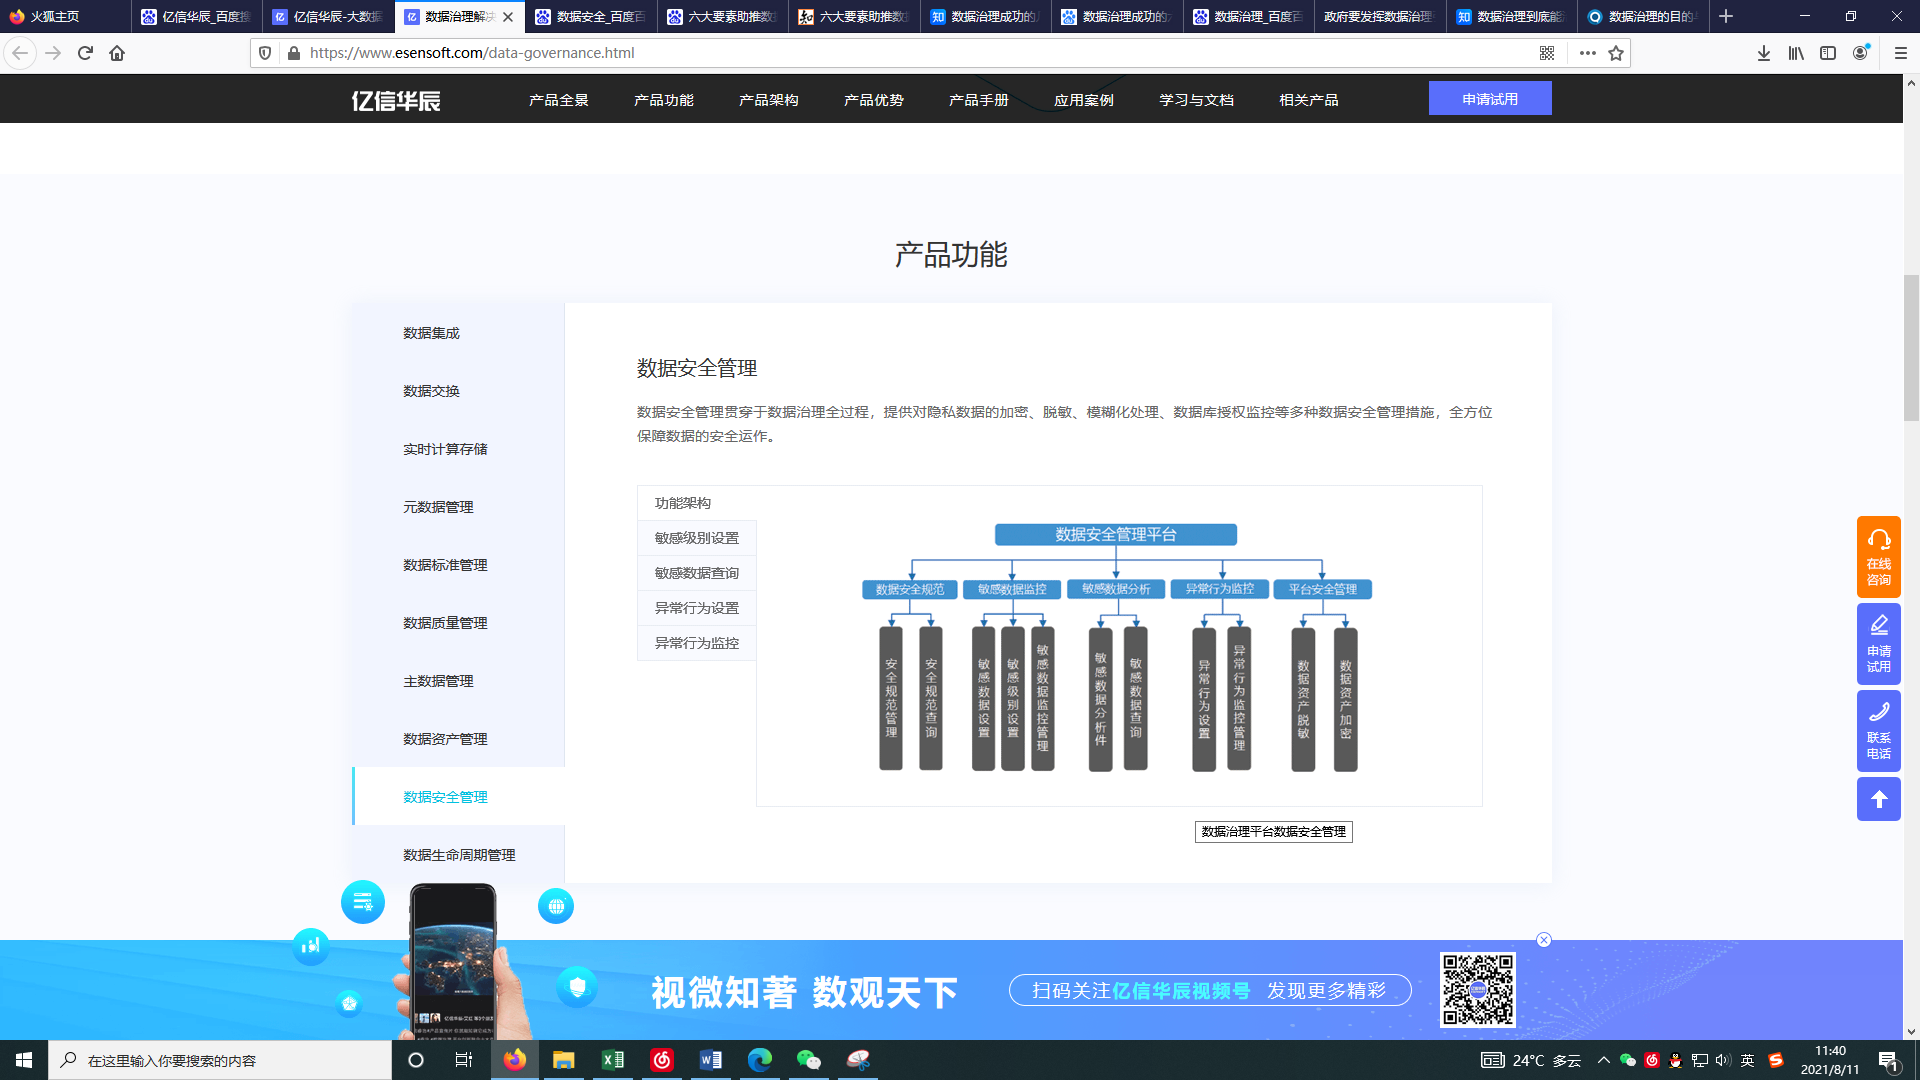Open Excel from the taskbar

point(613,1060)
